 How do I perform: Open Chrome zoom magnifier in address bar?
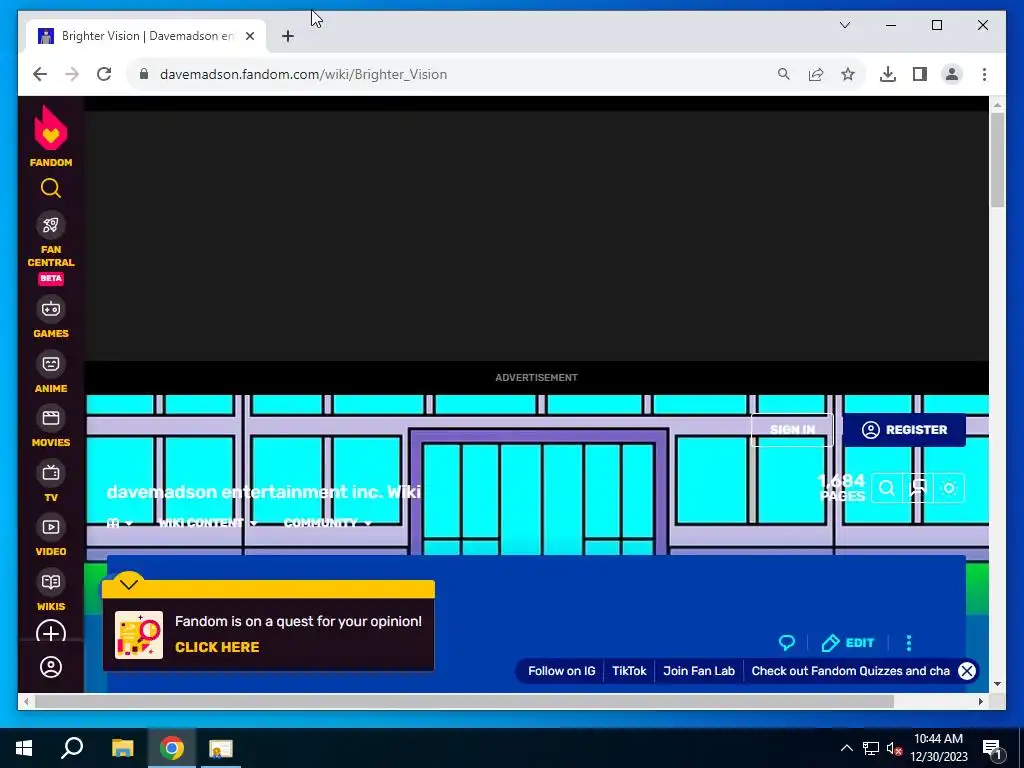784,74
